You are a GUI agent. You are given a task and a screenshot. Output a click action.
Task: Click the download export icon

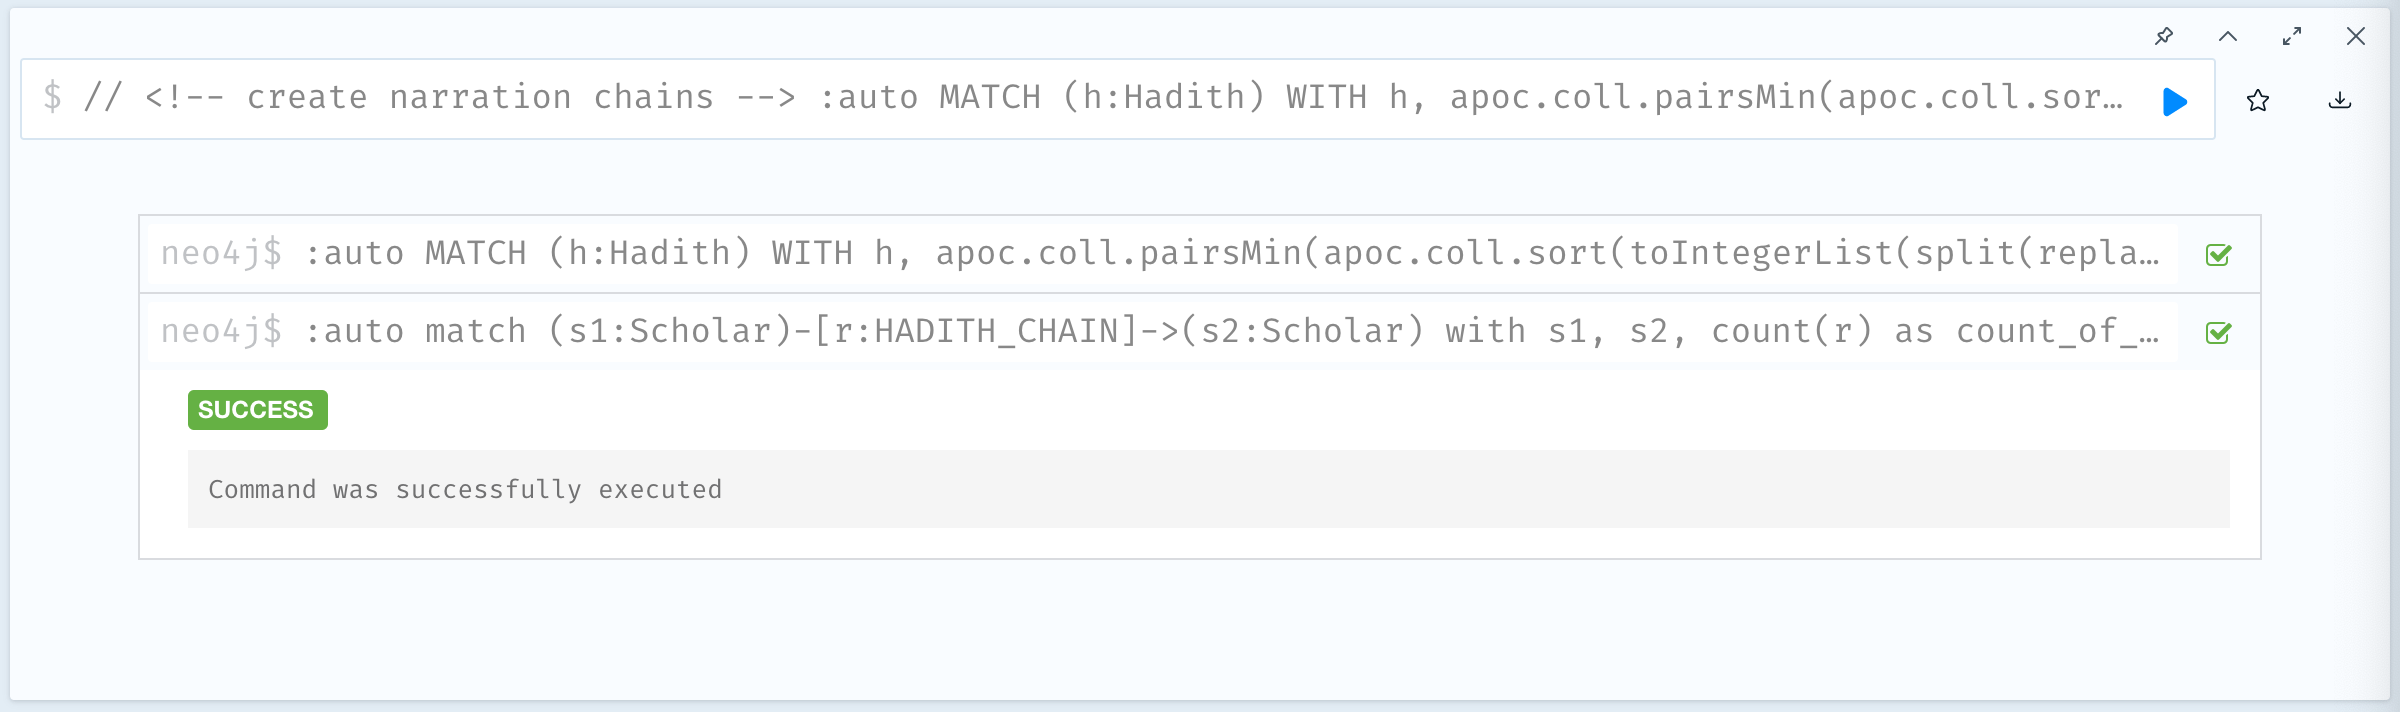(2340, 101)
